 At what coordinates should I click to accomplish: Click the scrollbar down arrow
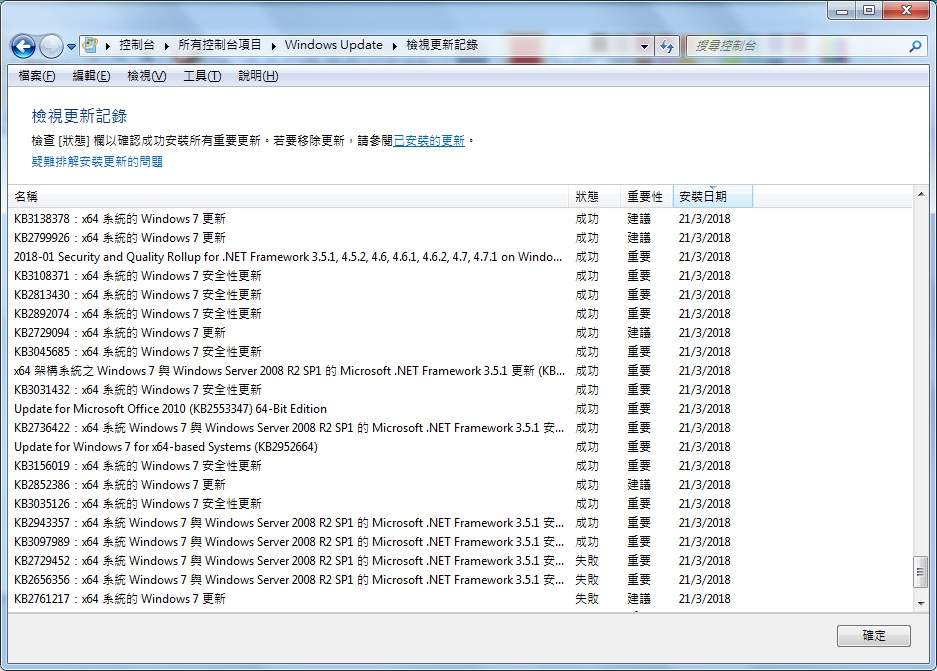(x=921, y=603)
